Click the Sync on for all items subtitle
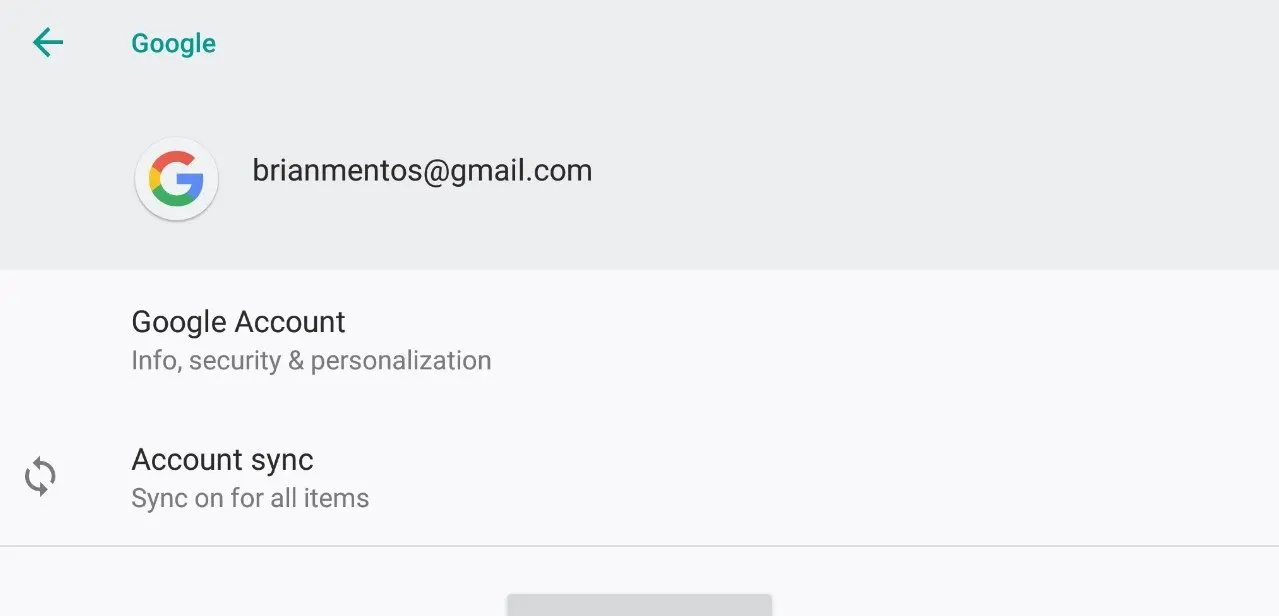This screenshot has height=616, width=1279. (x=250, y=498)
